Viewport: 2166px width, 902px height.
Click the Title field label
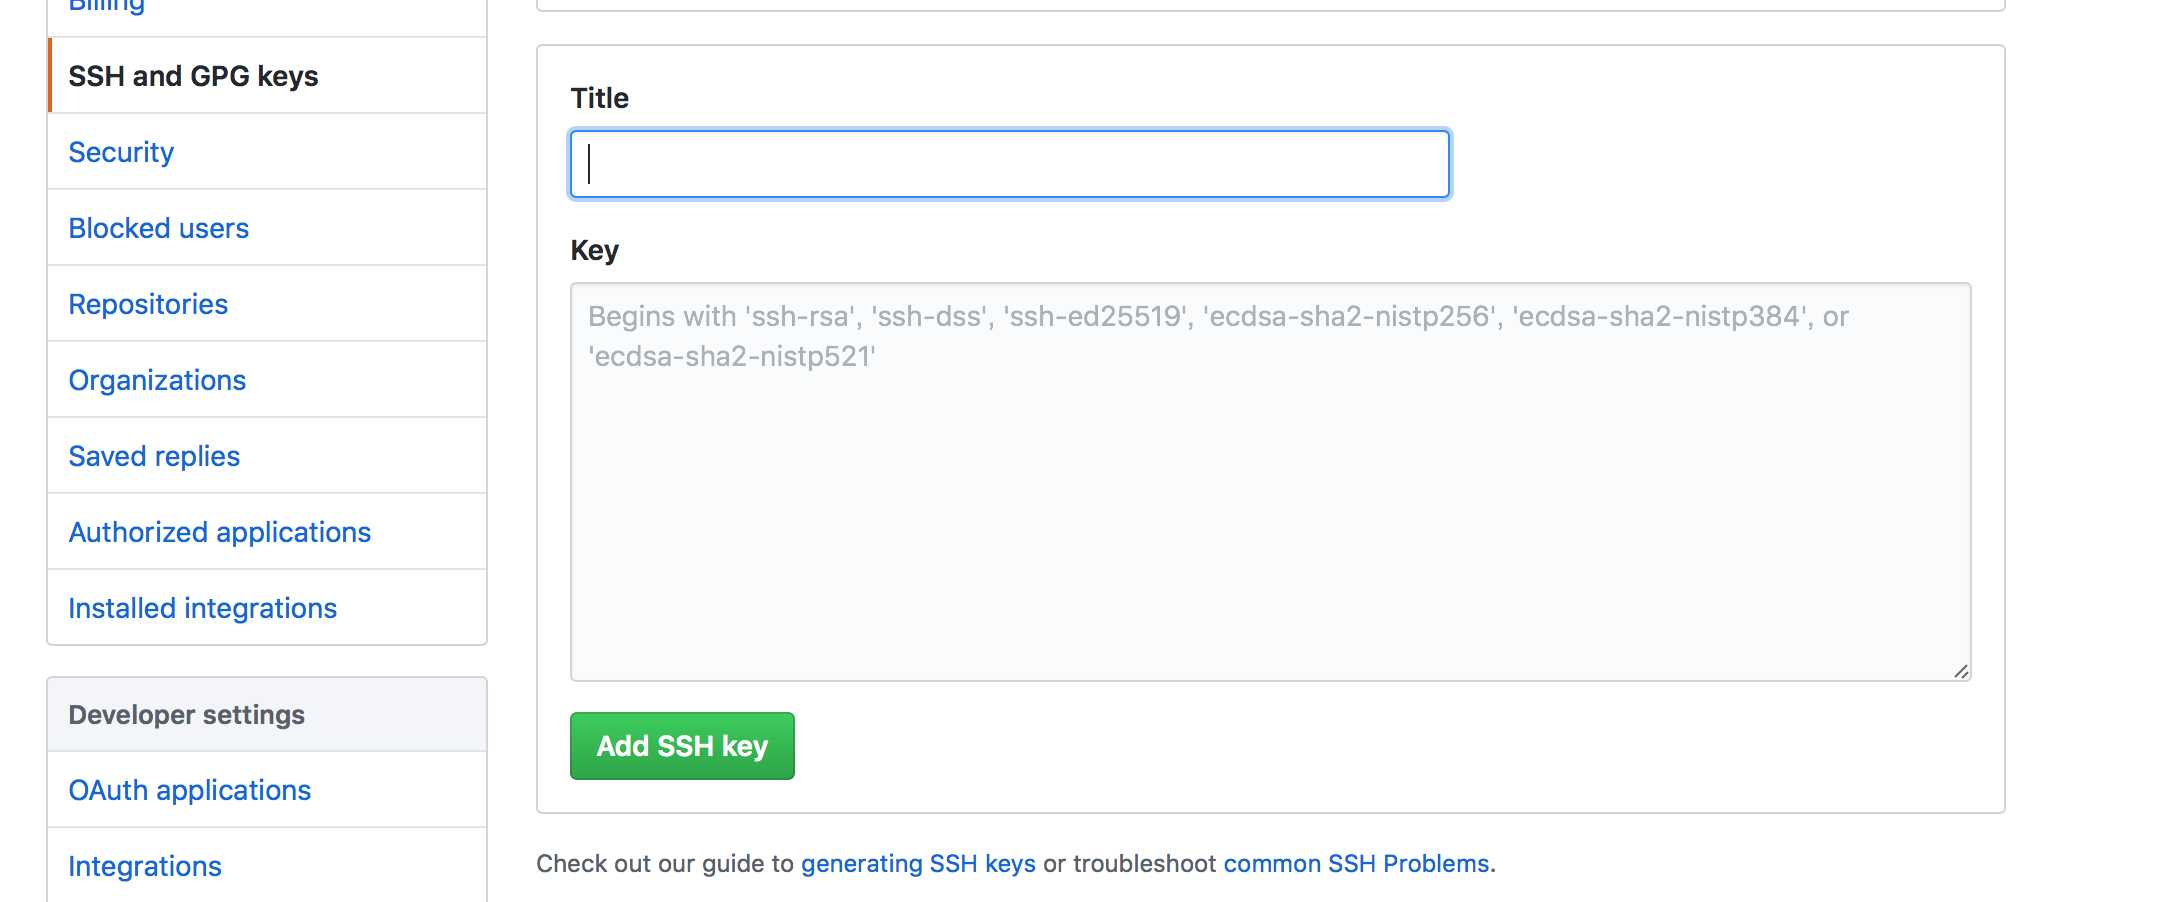599,98
